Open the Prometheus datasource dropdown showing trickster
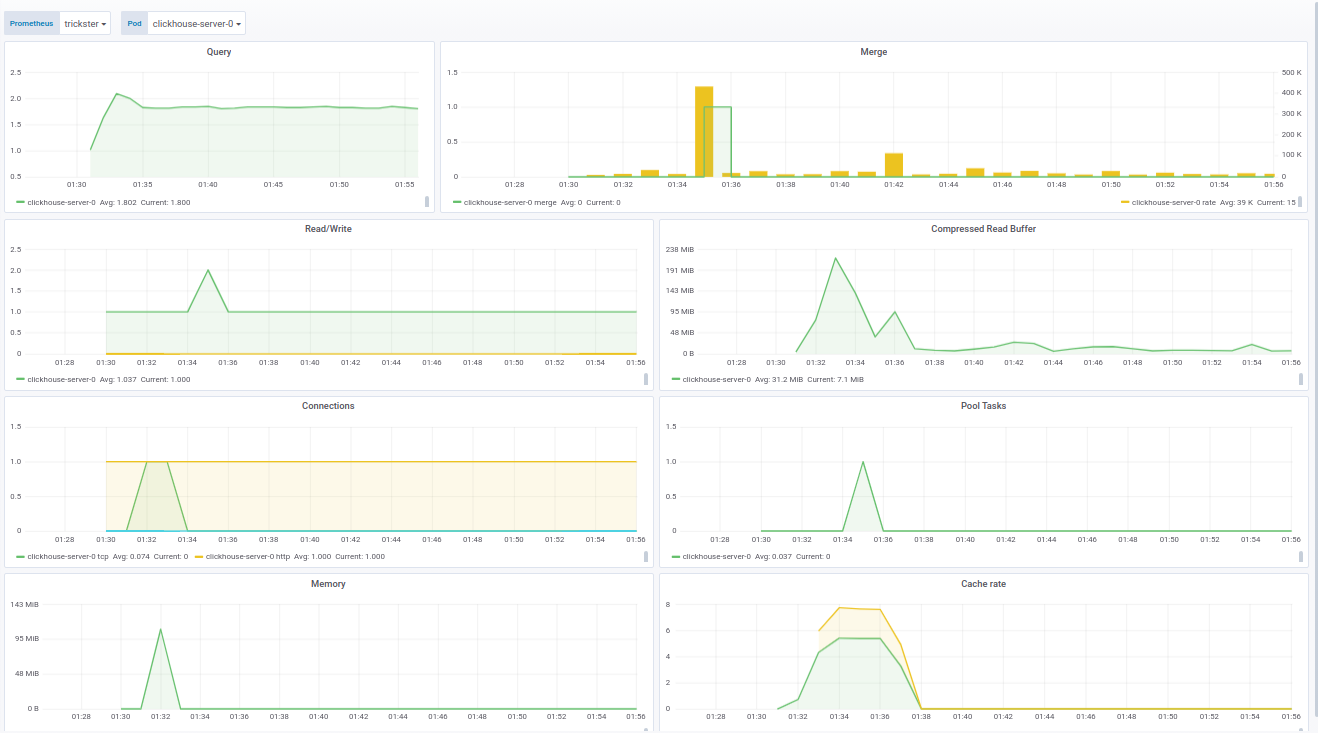Image resolution: width=1318 pixels, height=733 pixels. click(x=85, y=23)
